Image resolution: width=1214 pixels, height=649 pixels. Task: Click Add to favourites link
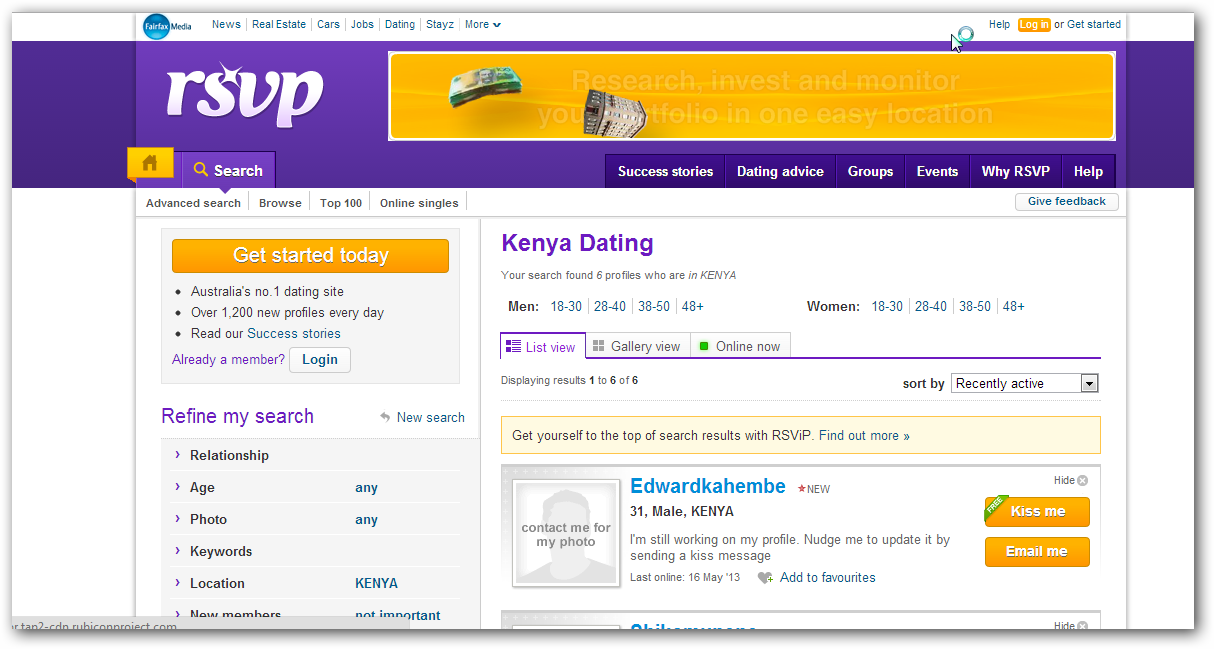(828, 578)
